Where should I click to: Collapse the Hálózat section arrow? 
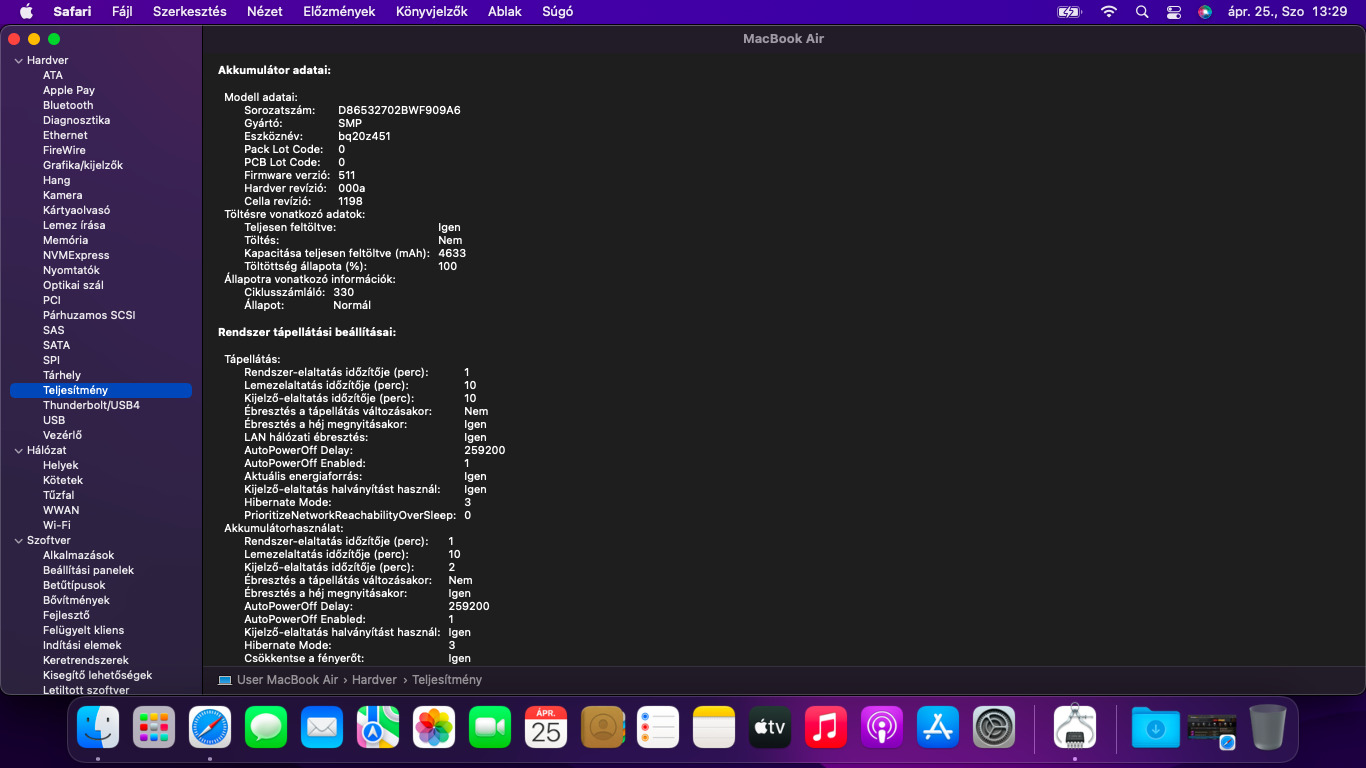coord(17,450)
